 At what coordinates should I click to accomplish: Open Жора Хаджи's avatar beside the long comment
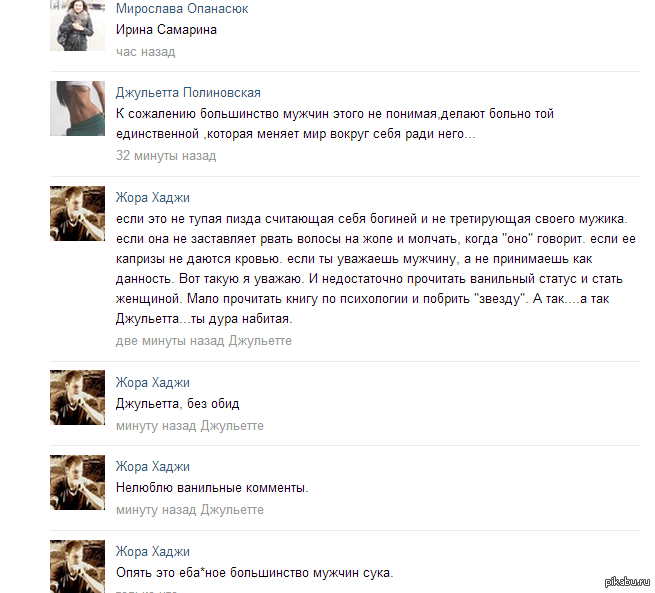point(77,213)
